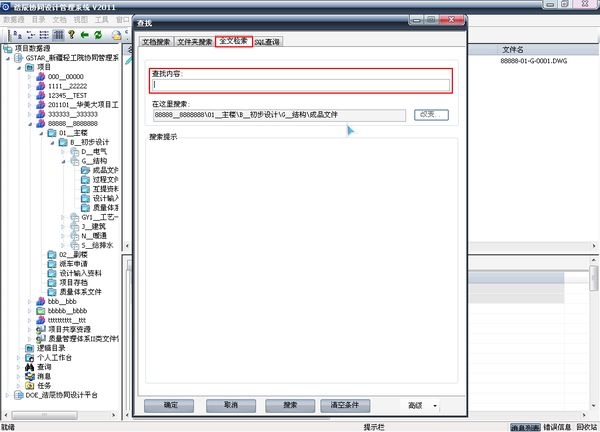Expand the 12345__TEST project node
The width and height of the screenshot is (600, 432).
[x=30, y=94]
